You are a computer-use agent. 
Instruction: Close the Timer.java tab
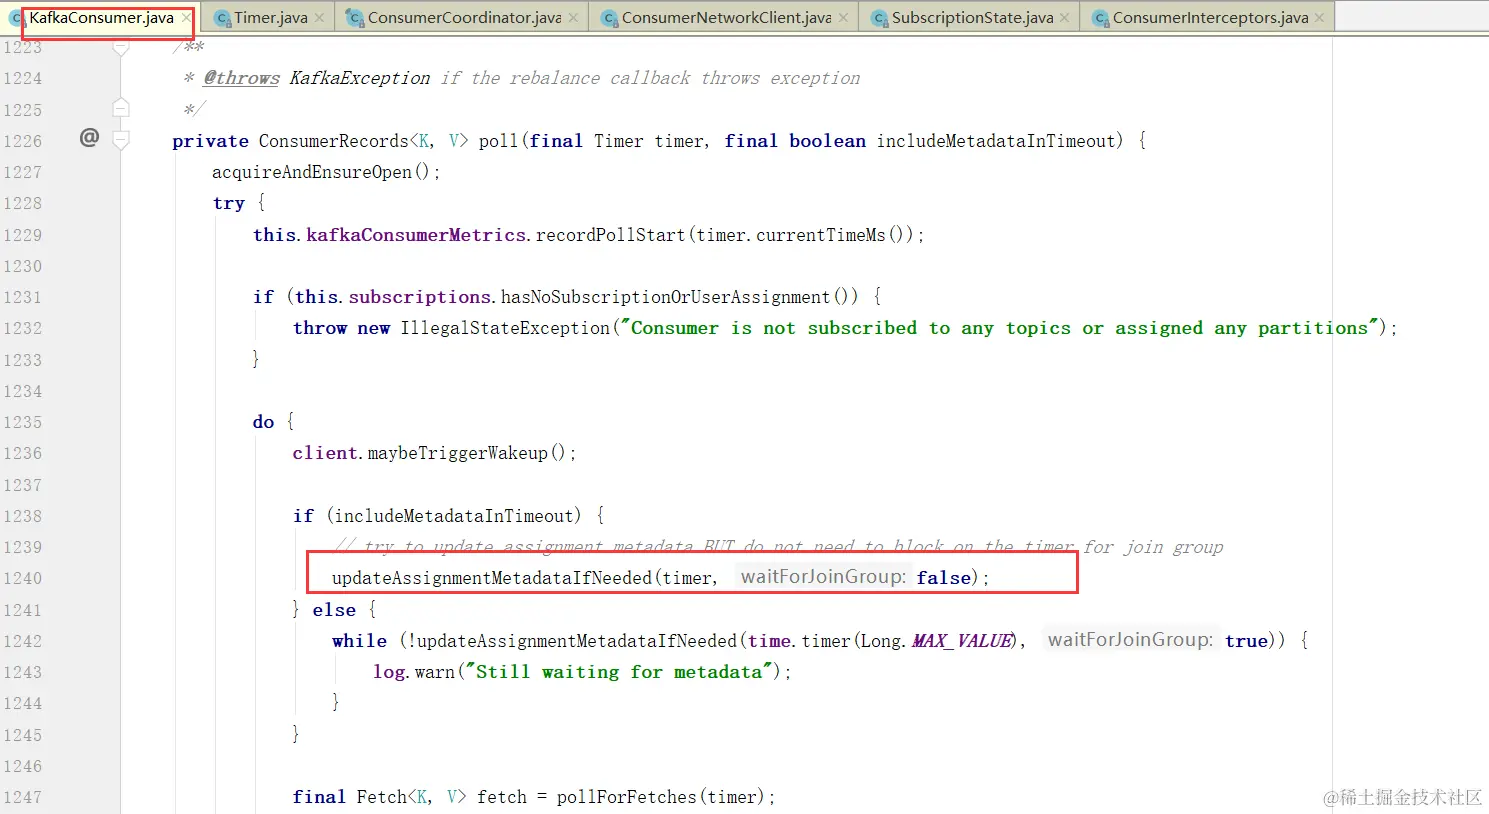tap(319, 18)
